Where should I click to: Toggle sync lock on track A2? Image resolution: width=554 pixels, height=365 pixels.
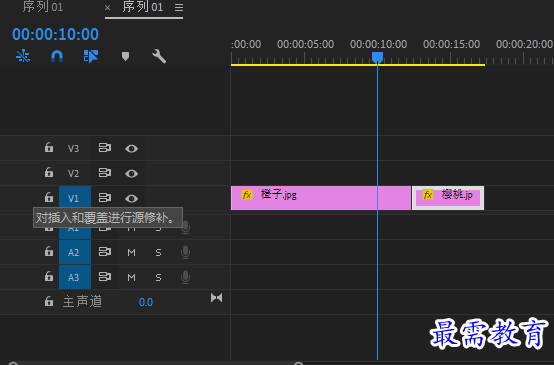pos(105,251)
